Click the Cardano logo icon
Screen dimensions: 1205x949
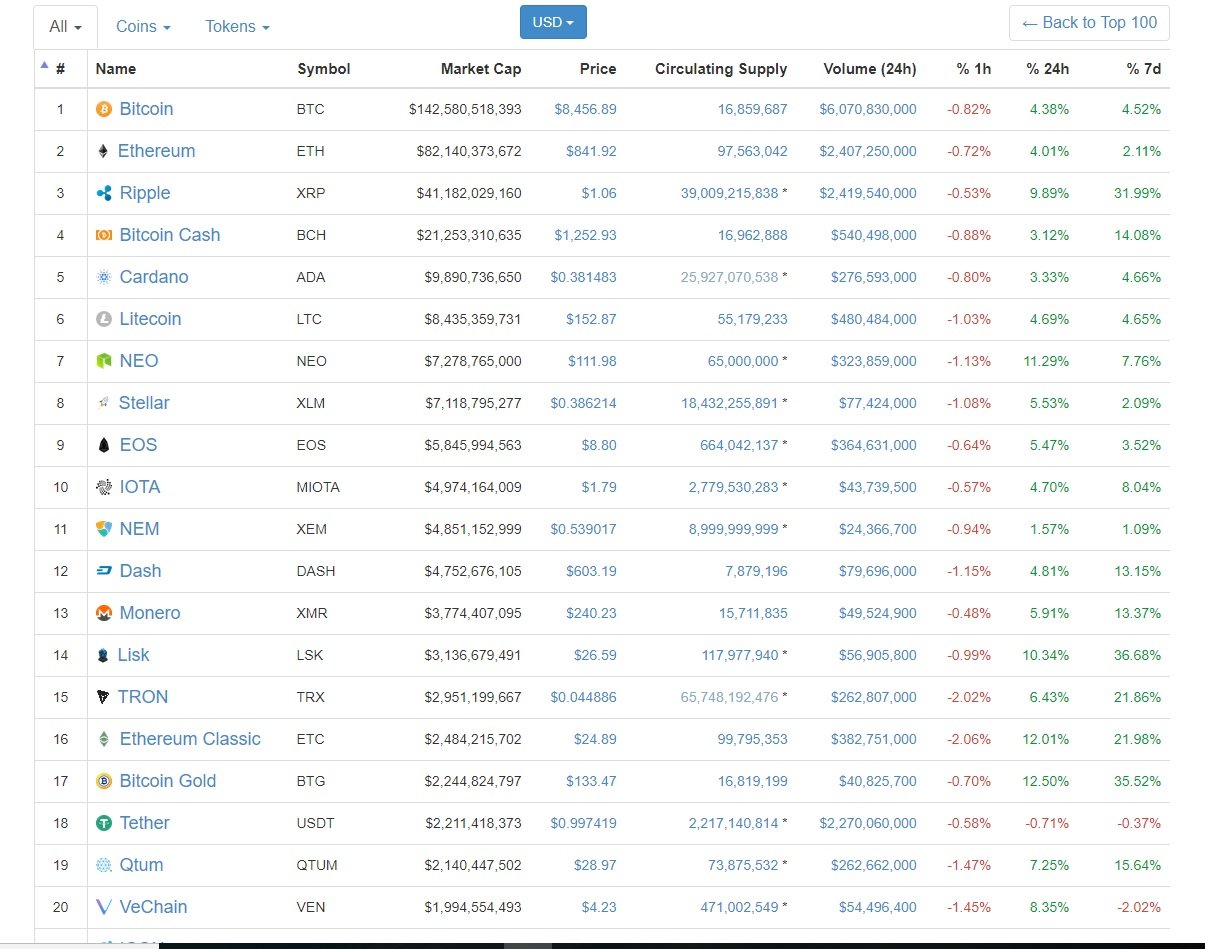[x=104, y=277]
